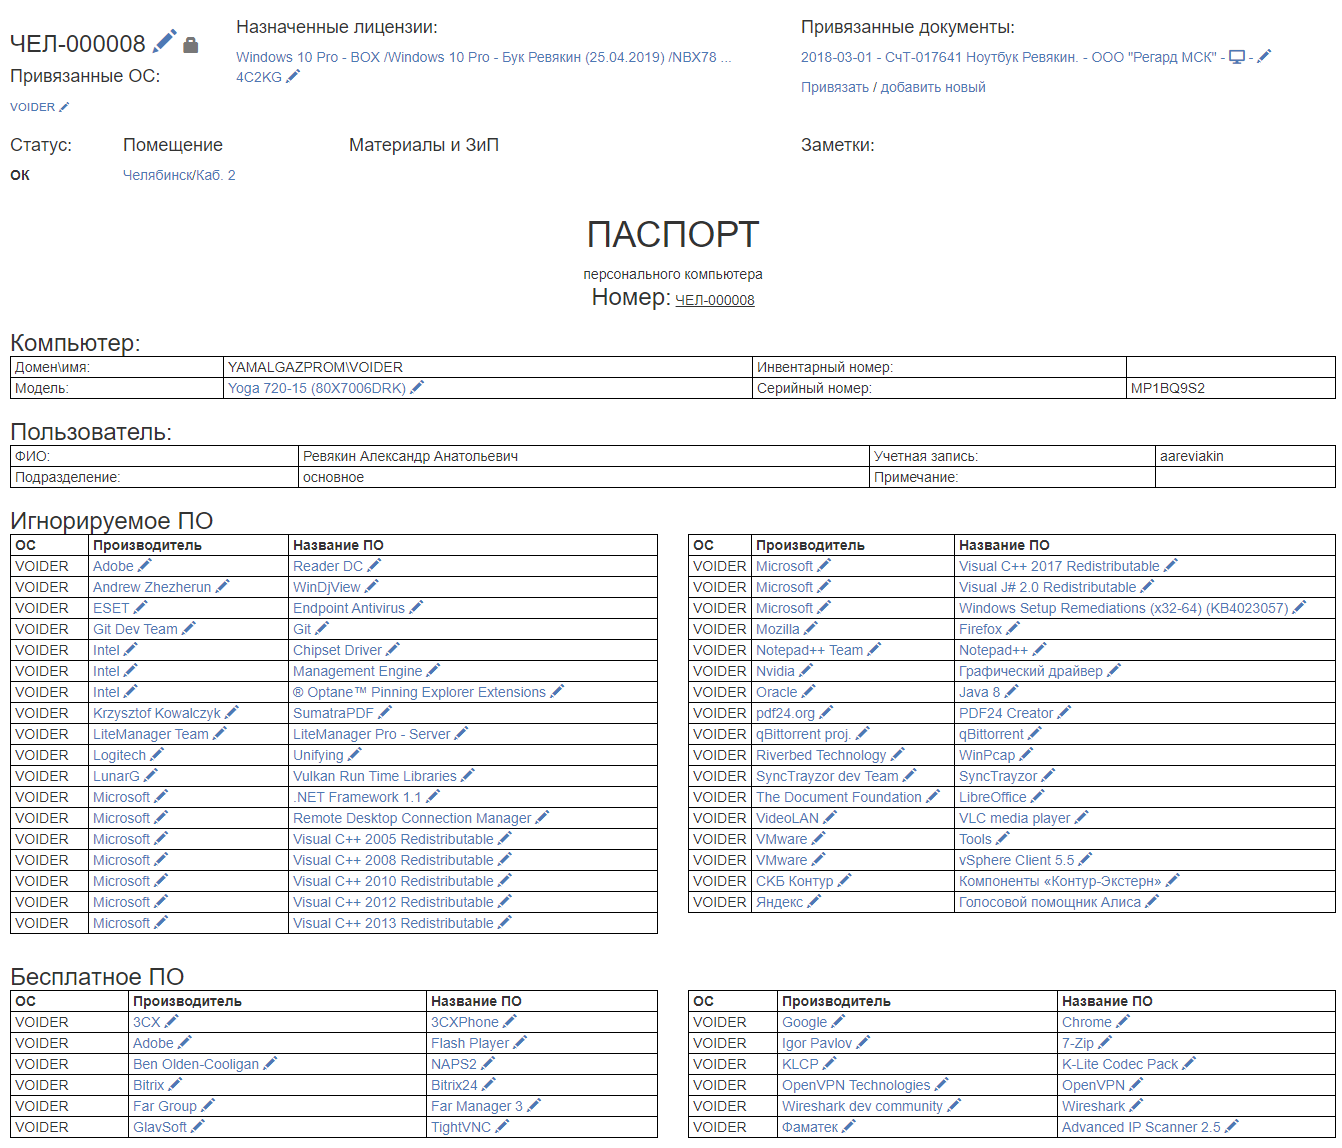Click the pencil after Wireshark software name

1136,1106
